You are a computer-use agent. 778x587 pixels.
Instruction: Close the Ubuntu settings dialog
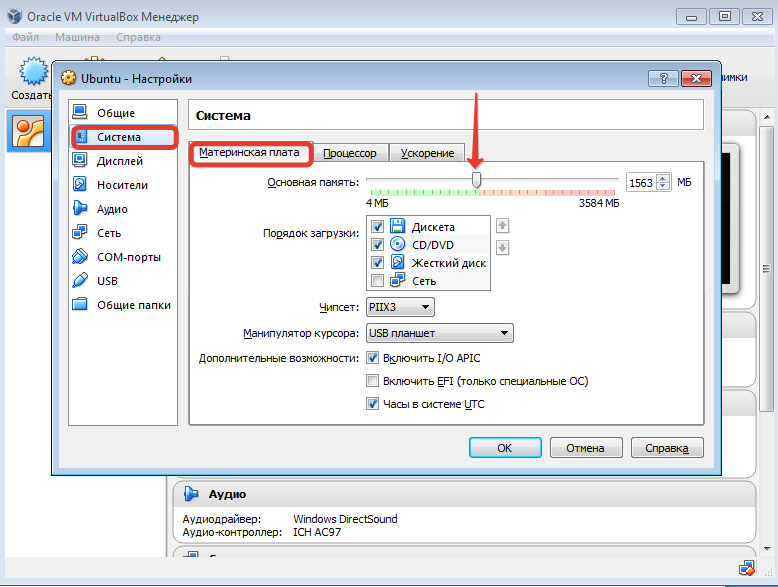pos(696,78)
